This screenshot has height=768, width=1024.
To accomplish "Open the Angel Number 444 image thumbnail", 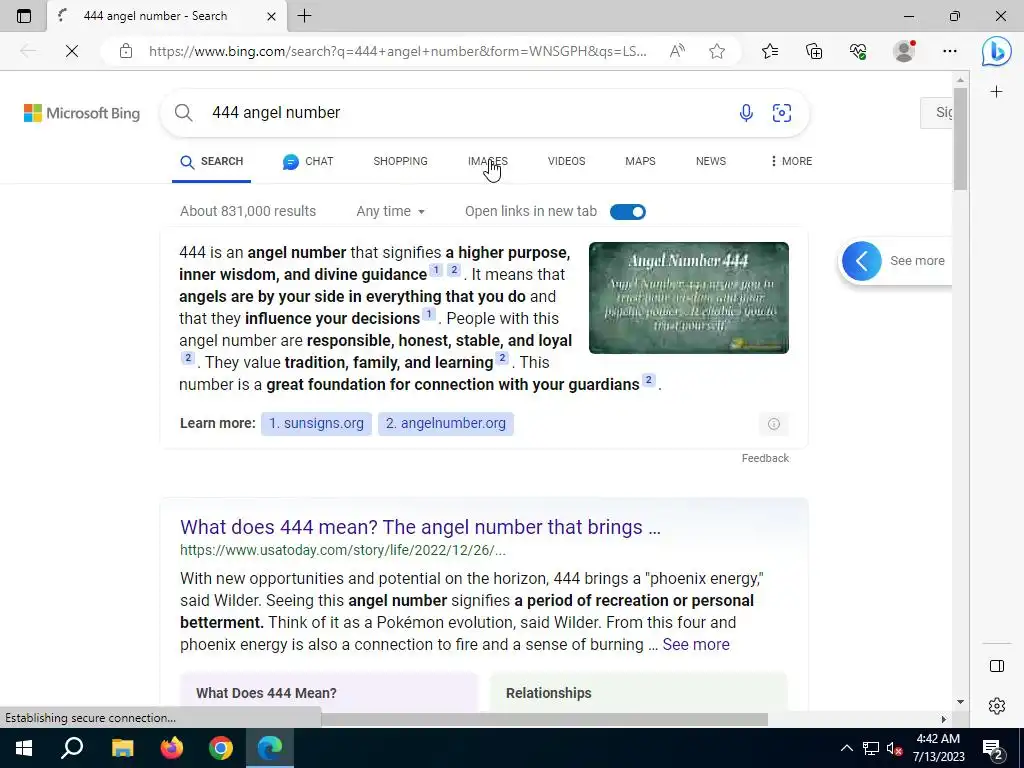I will [689, 298].
